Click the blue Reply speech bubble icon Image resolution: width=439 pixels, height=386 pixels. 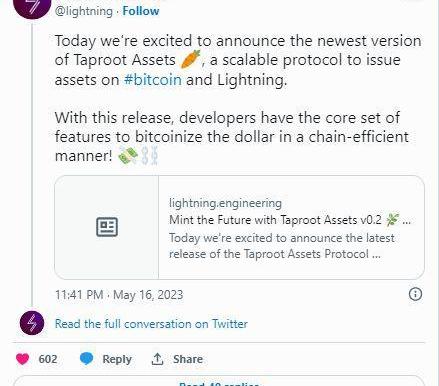click(87, 359)
